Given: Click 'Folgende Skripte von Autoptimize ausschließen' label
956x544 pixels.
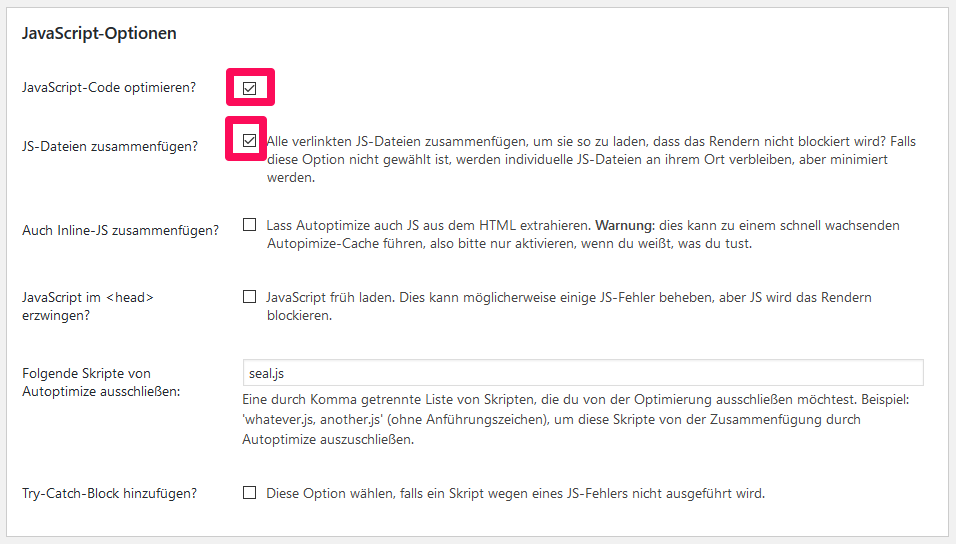Looking at the screenshot, I should click(x=100, y=382).
